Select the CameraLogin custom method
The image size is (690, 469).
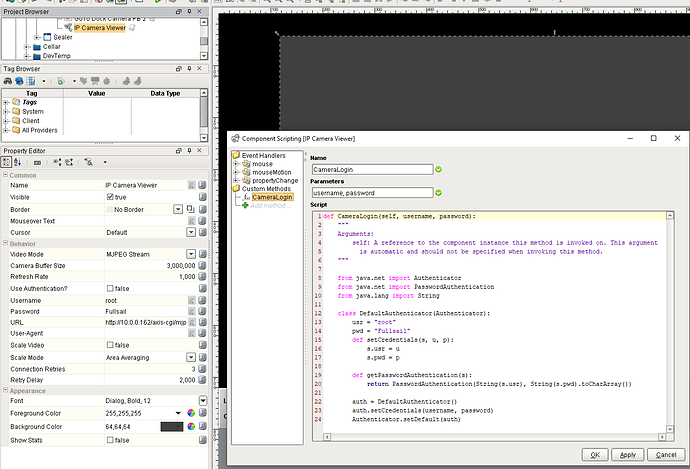tap(272, 197)
